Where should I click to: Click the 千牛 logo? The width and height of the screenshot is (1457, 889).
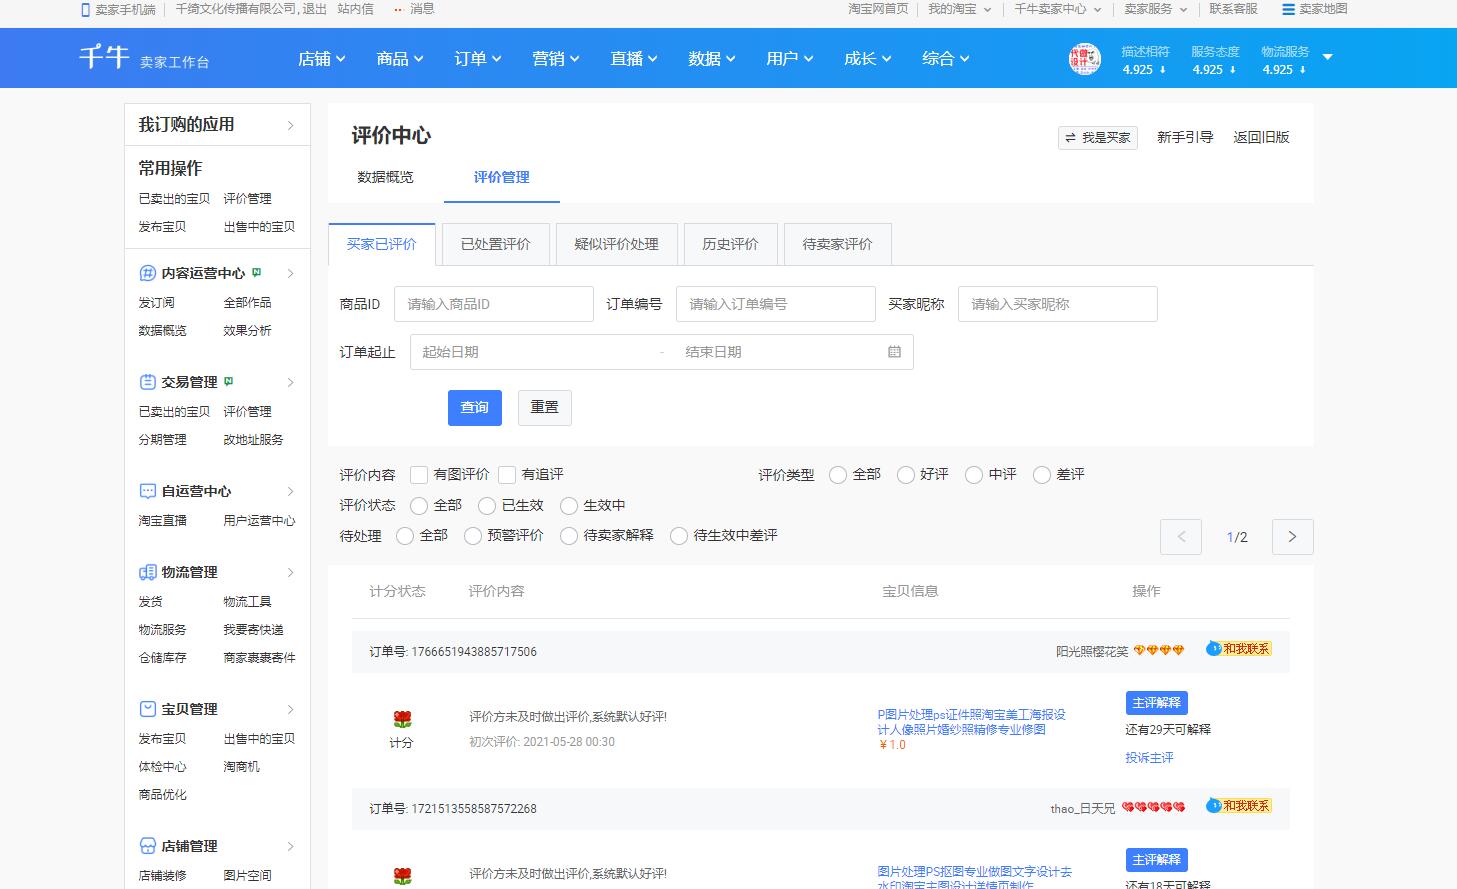point(105,57)
